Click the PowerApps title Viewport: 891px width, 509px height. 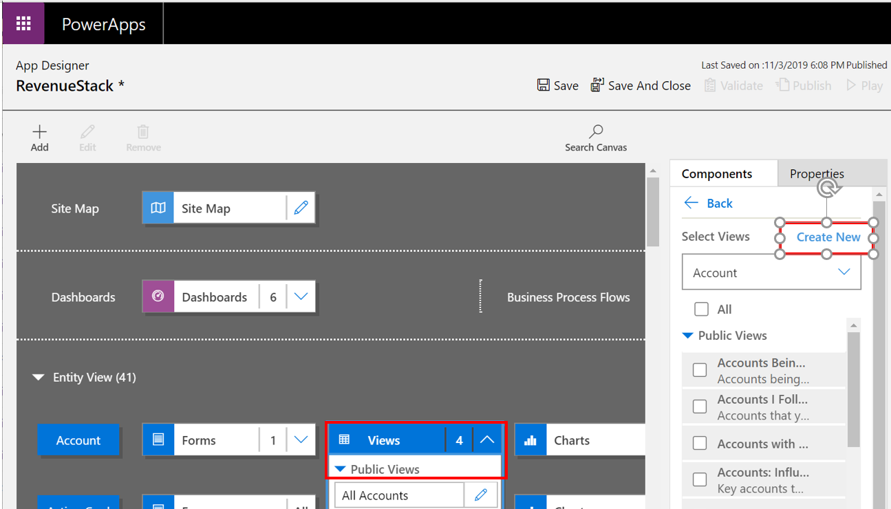(103, 24)
